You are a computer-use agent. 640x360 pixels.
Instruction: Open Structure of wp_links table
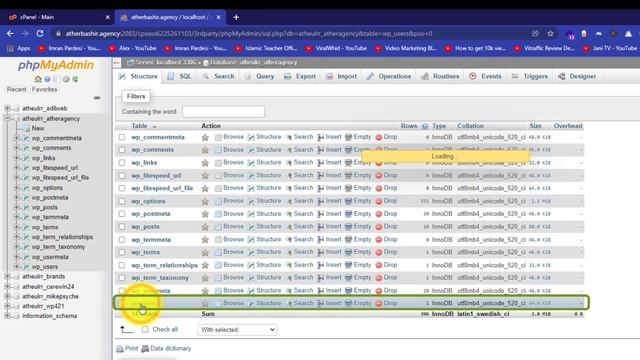click(x=264, y=162)
